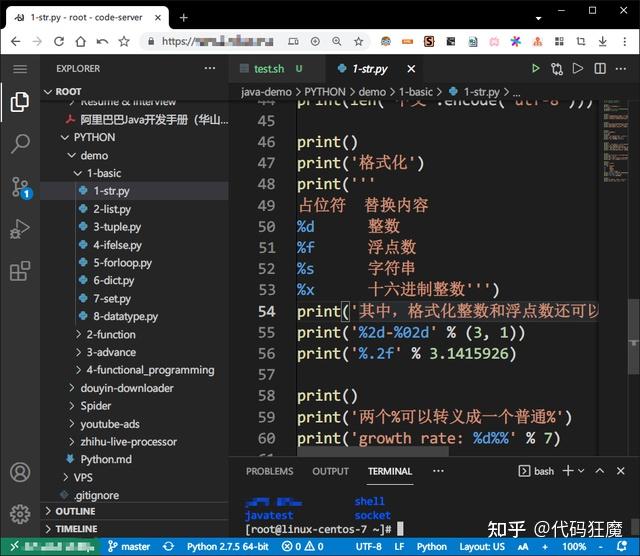
Task: Collapse the 1-basic folder
Action: pyautogui.click(x=78, y=173)
